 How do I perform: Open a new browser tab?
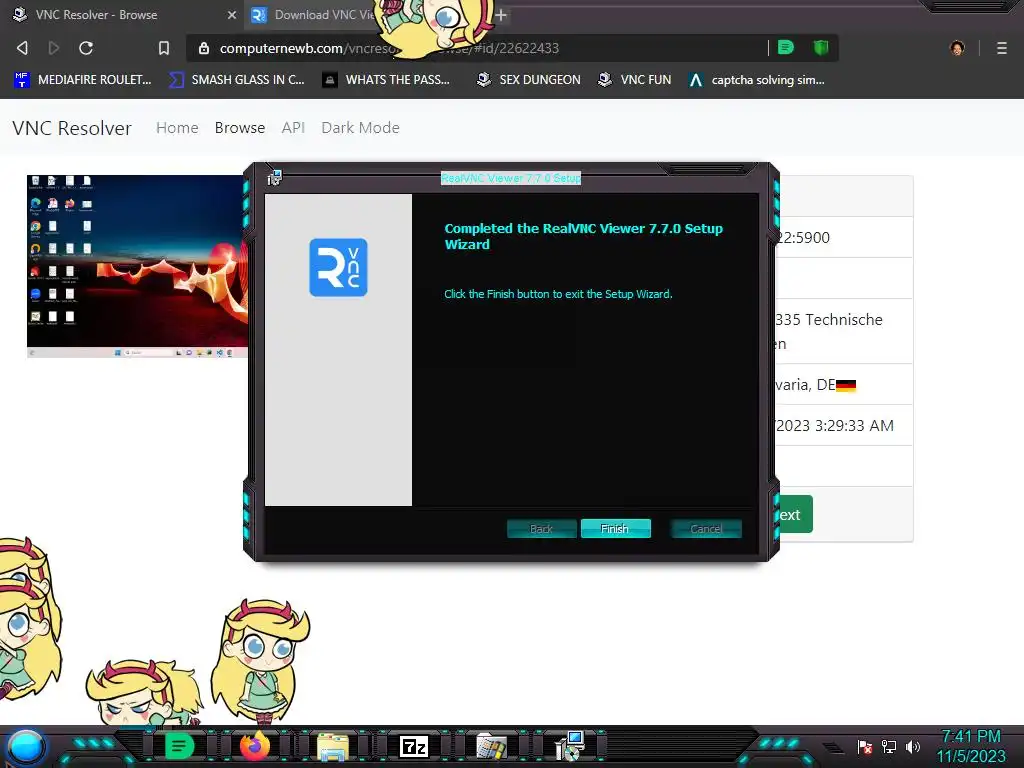[x=501, y=15]
